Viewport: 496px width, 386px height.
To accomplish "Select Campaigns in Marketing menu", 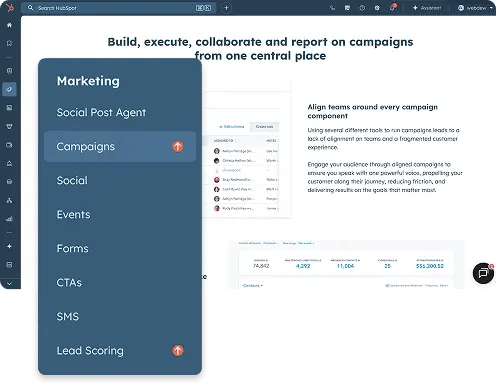I will [120, 146].
